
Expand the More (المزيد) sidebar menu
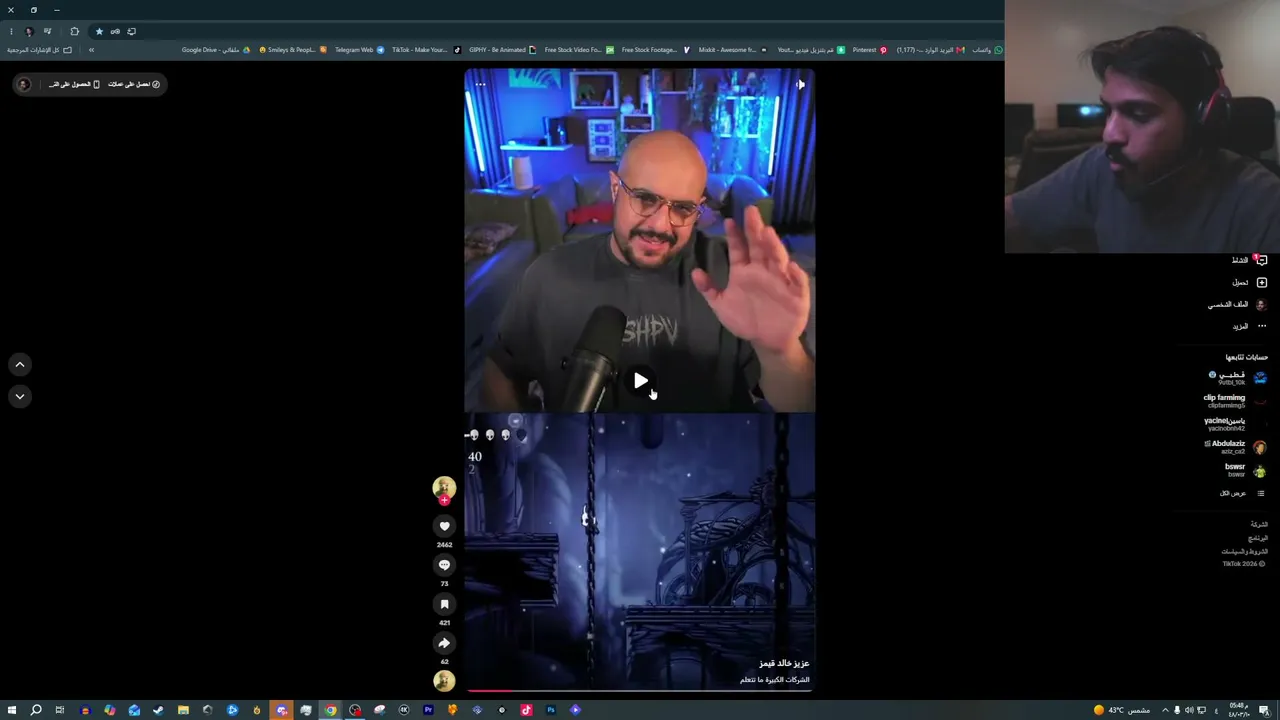coord(1250,326)
